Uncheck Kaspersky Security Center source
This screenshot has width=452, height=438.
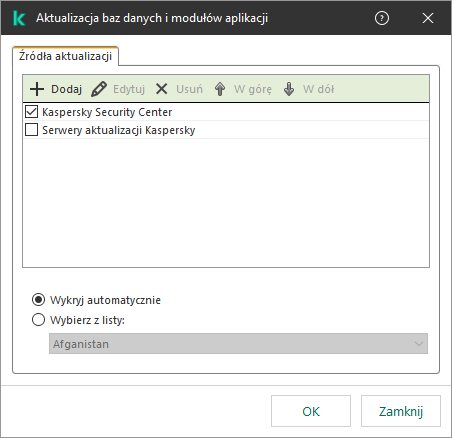coord(31,112)
